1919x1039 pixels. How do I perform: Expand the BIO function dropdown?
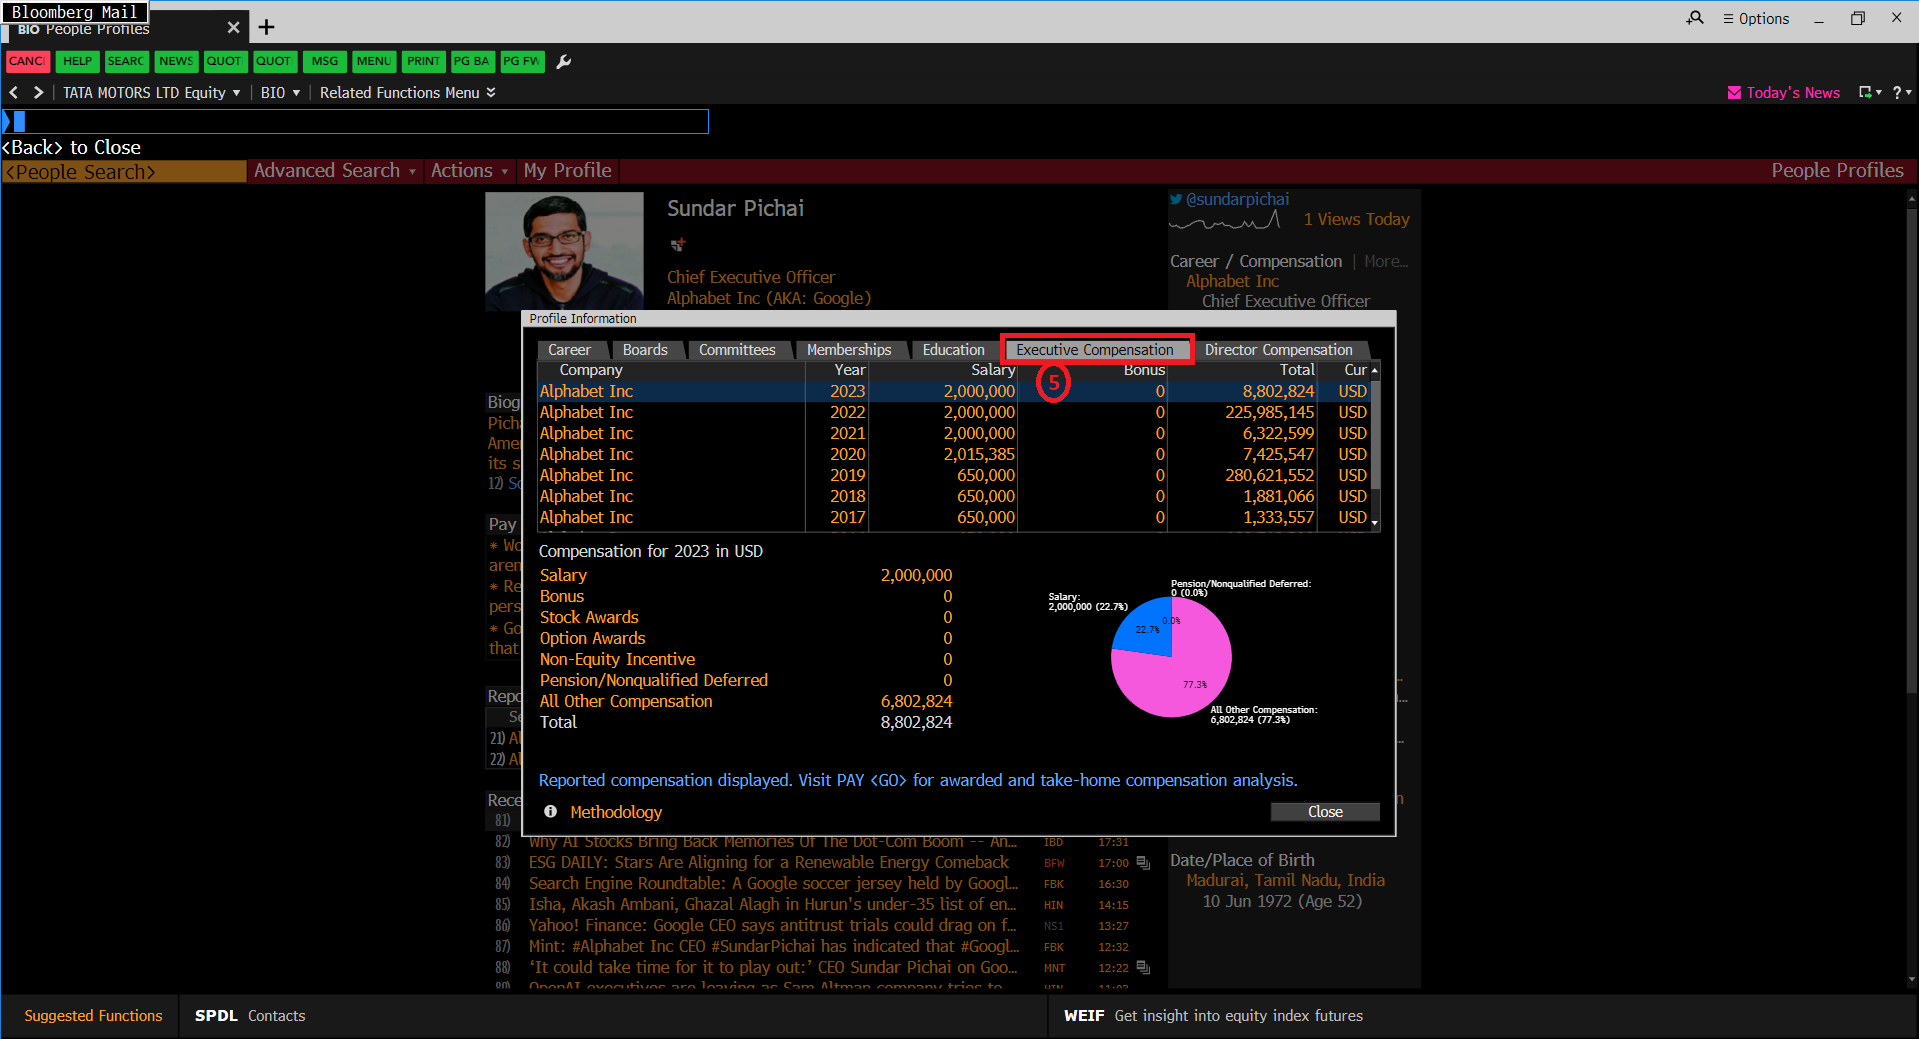(x=280, y=92)
